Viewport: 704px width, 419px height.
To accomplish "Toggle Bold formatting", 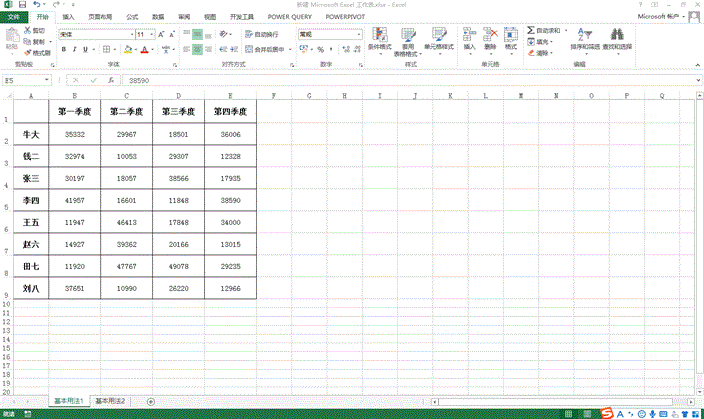I will (x=63, y=49).
